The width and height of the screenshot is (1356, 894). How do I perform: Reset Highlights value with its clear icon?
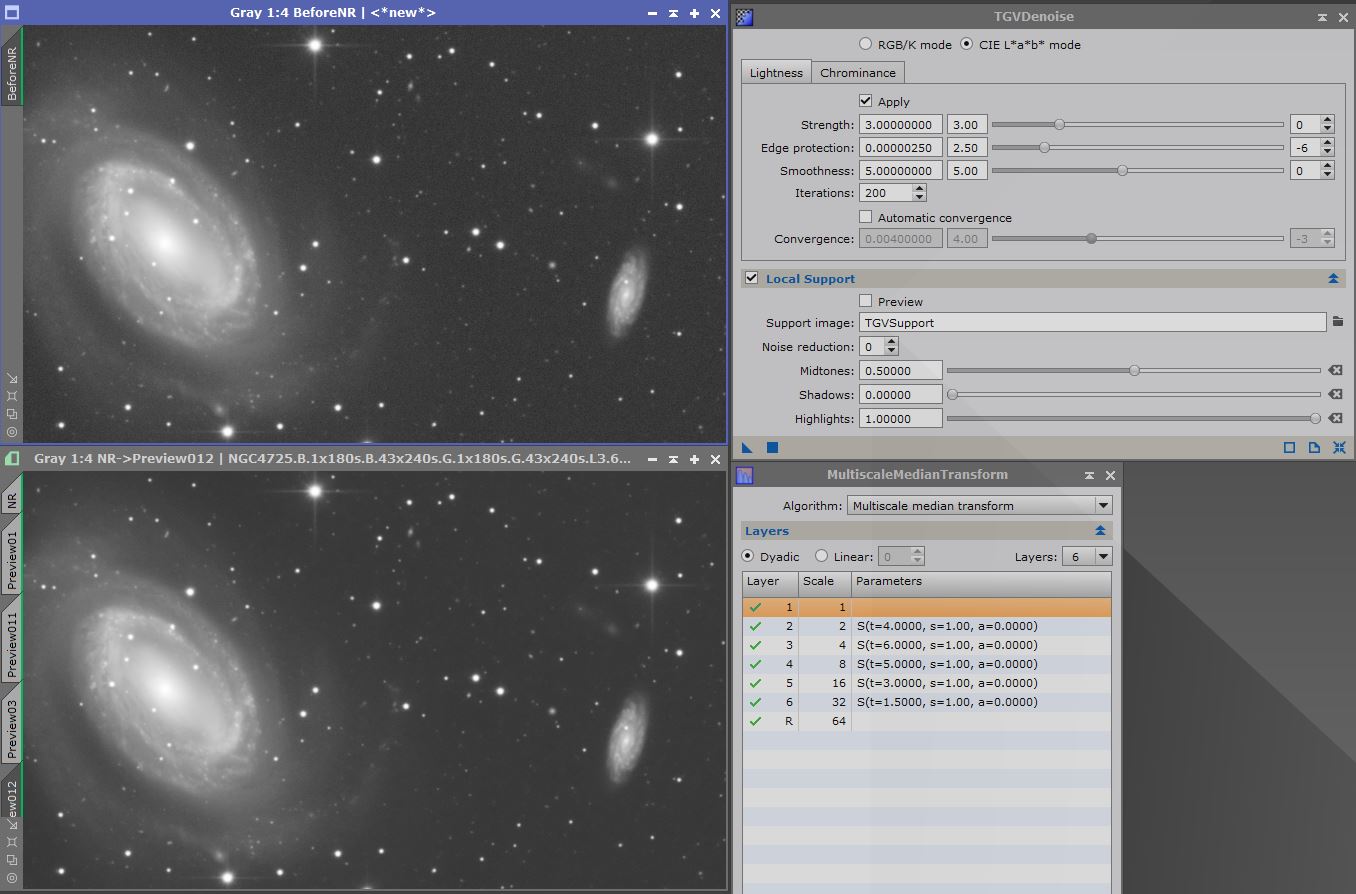[x=1334, y=419]
